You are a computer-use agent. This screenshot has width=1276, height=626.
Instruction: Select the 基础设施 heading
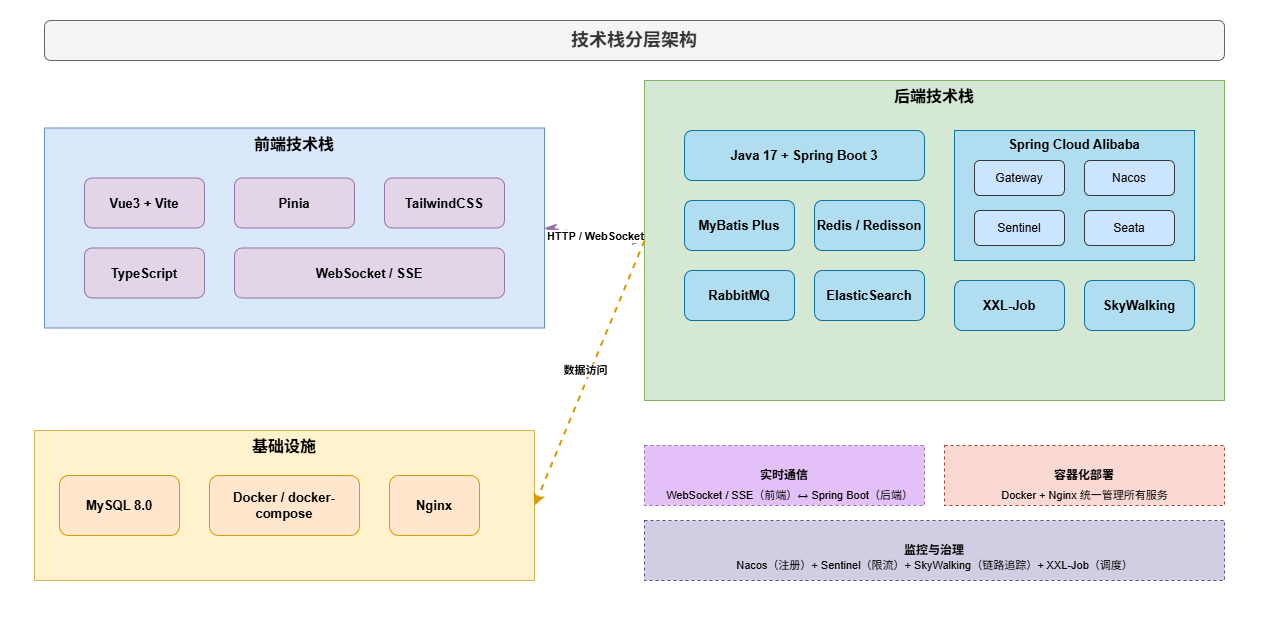(x=284, y=446)
